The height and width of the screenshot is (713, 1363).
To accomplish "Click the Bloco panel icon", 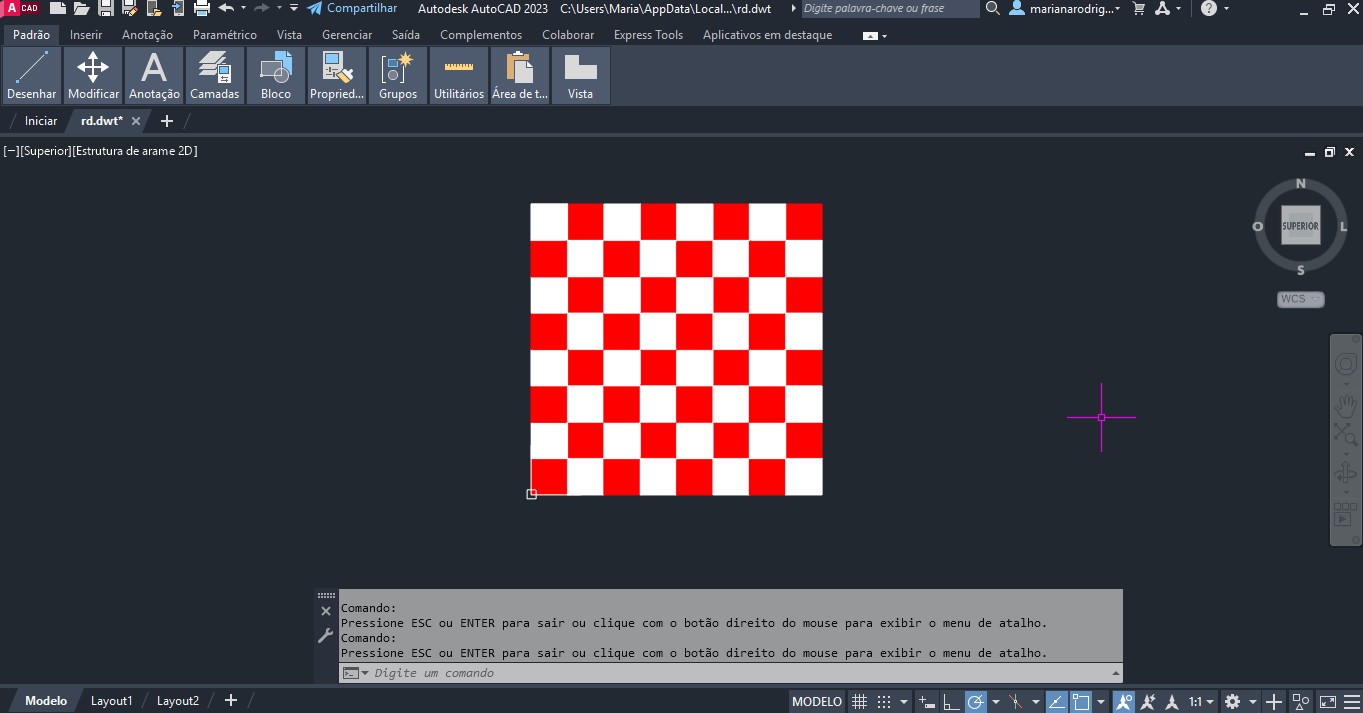I will [x=275, y=76].
